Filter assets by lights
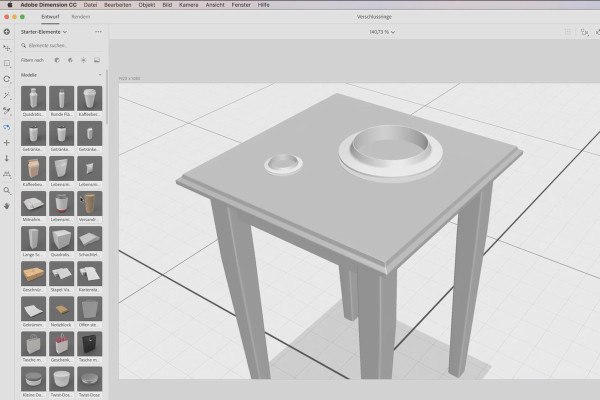Image resolution: width=600 pixels, height=400 pixels. coord(83,60)
